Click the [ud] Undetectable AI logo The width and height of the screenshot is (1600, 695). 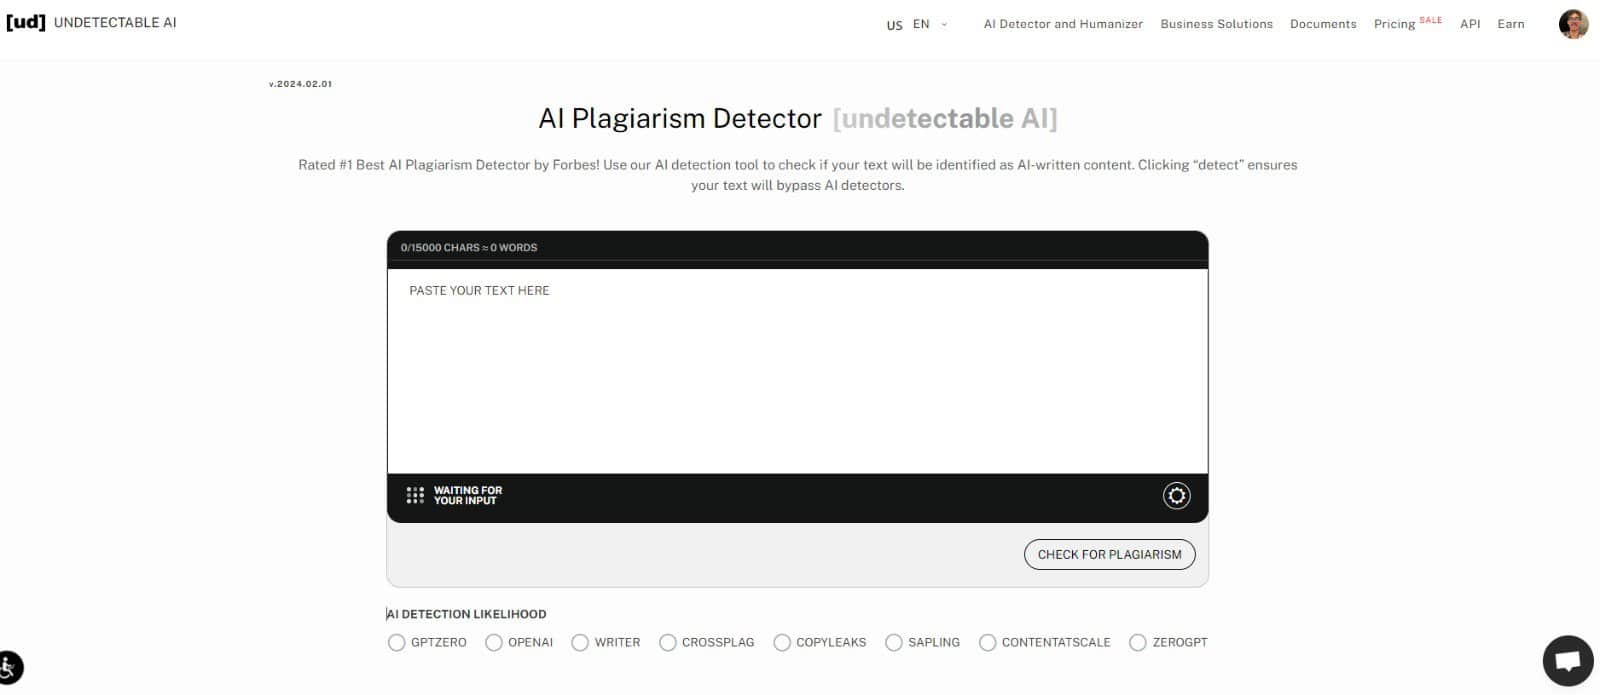click(91, 22)
